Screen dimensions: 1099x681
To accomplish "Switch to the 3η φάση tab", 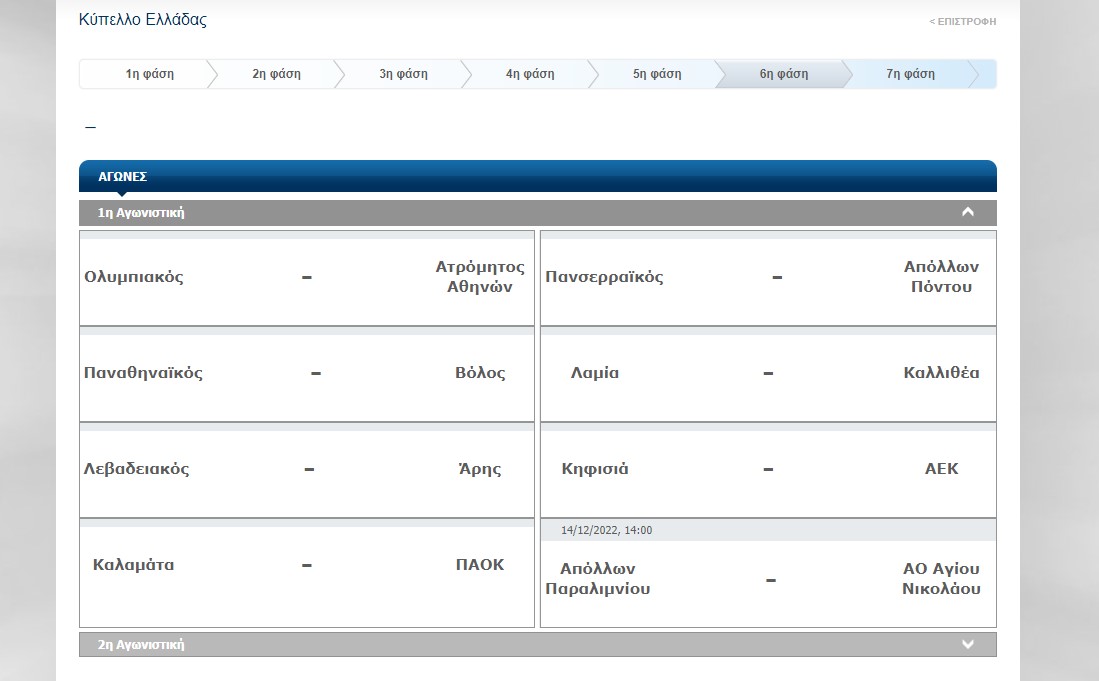I will pos(403,74).
